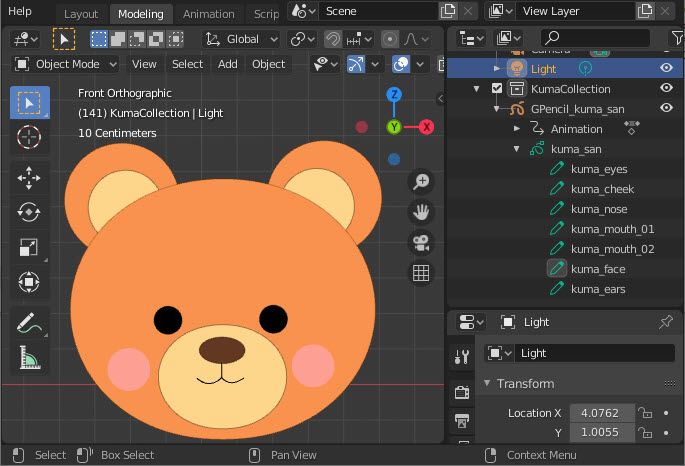Toggle visibility of GPencil_kuma_san

[x=666, y=109]
